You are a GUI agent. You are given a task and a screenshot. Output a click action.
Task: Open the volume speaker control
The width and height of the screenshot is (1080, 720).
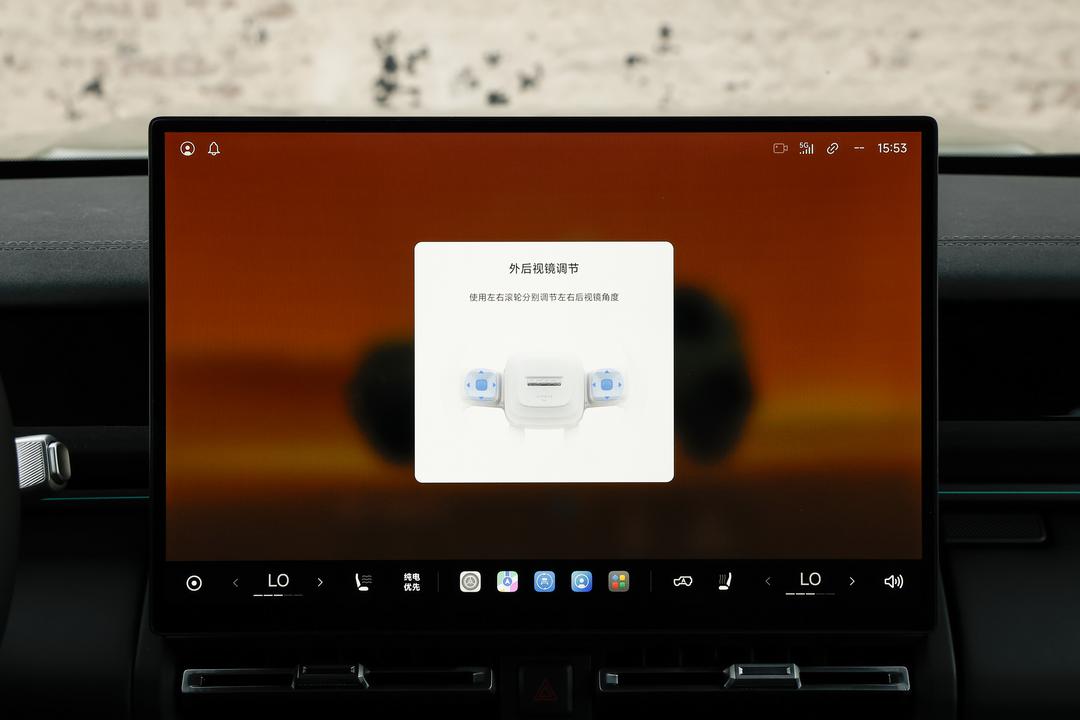click(x=893, y=582)
